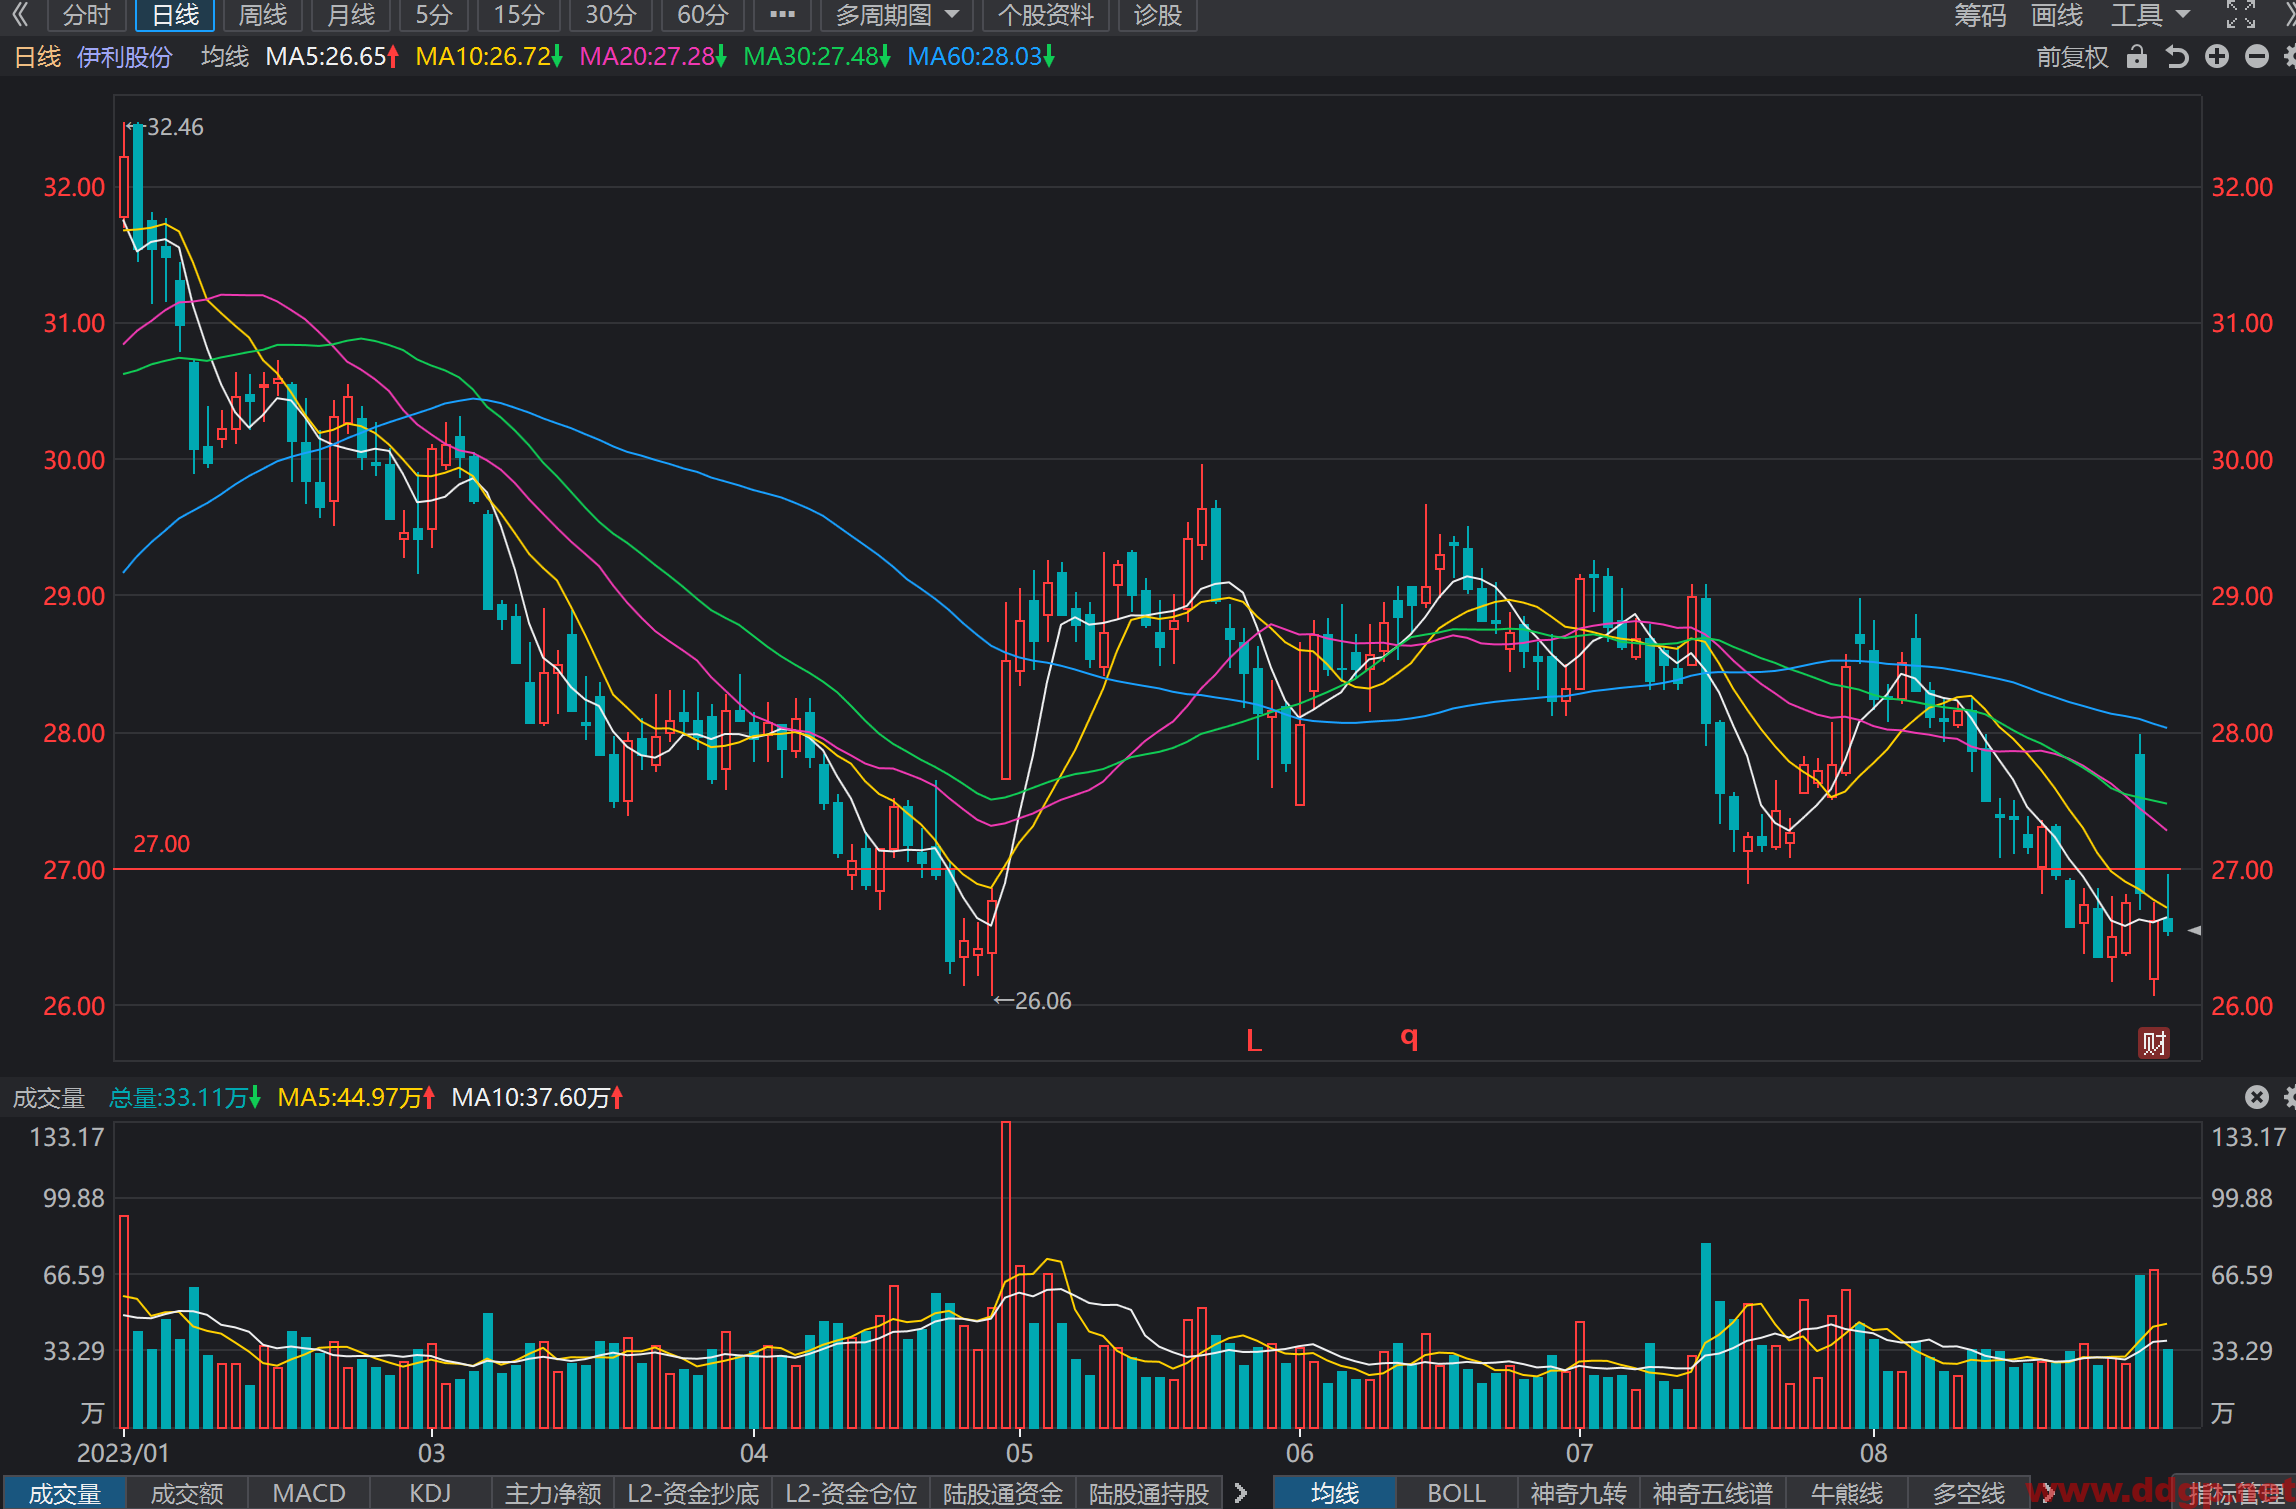Click the back double-chevron icon
The width and height of the screenshot is (2296, 1509).
pyautogui.click(x=20, y=15)
